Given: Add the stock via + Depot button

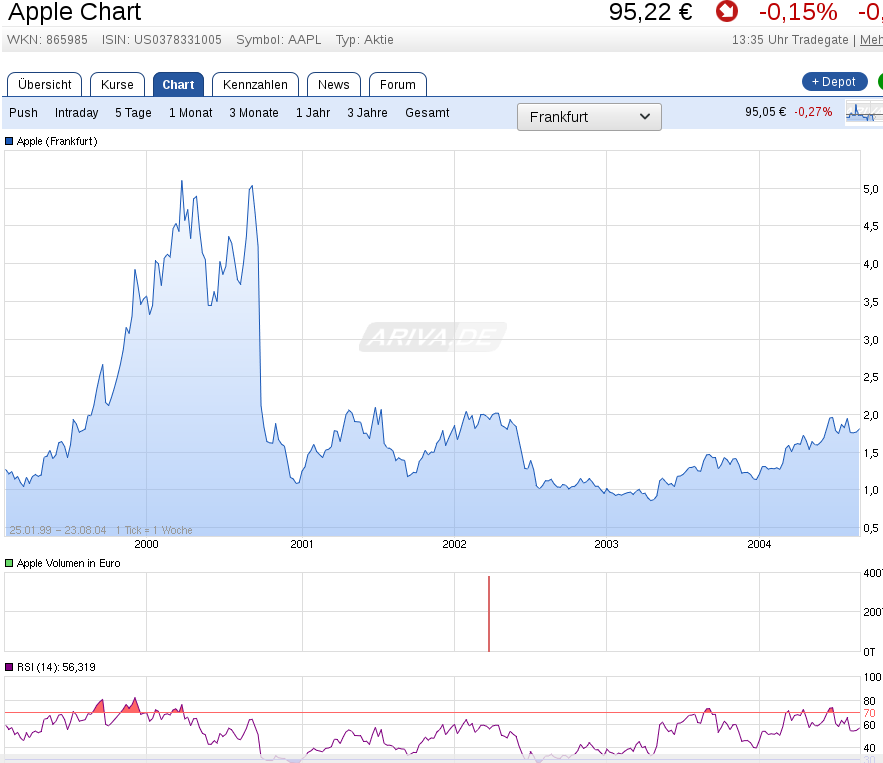Looking at the screenshot, I should click(834, 81).
